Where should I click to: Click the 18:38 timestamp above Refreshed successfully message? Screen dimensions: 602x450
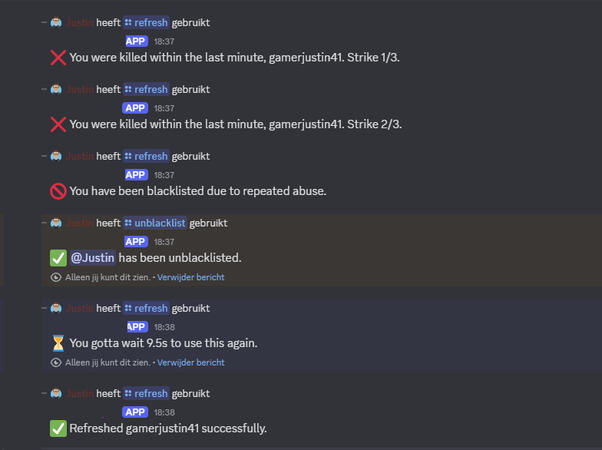163,412
